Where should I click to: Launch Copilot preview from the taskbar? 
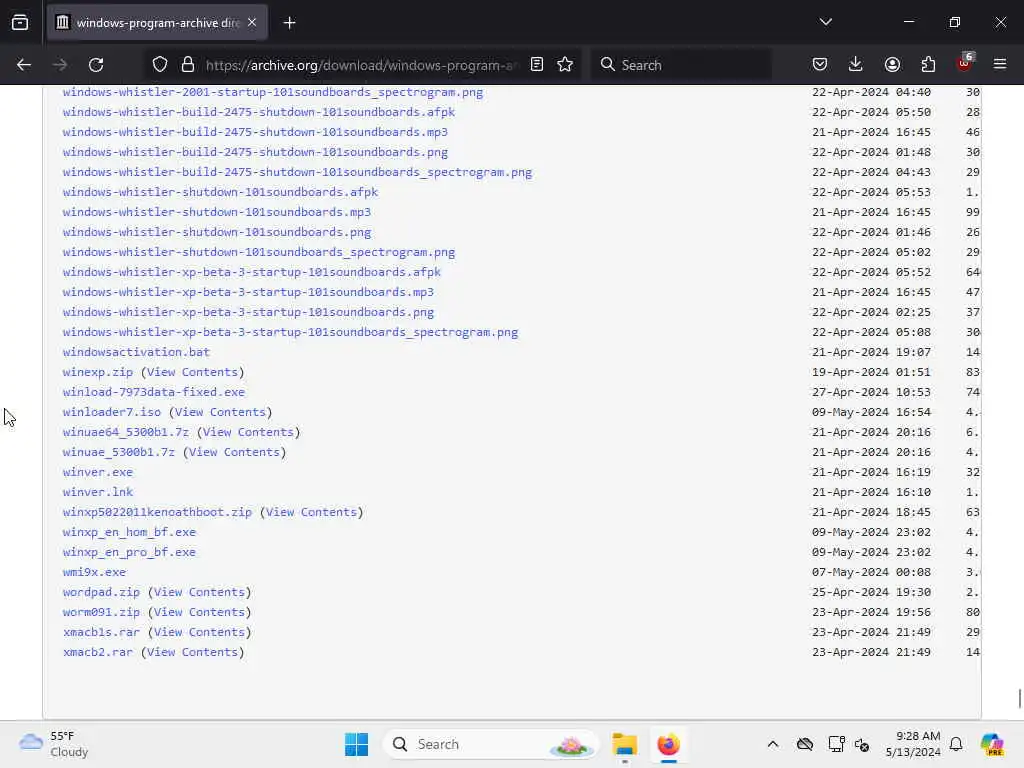991,744
